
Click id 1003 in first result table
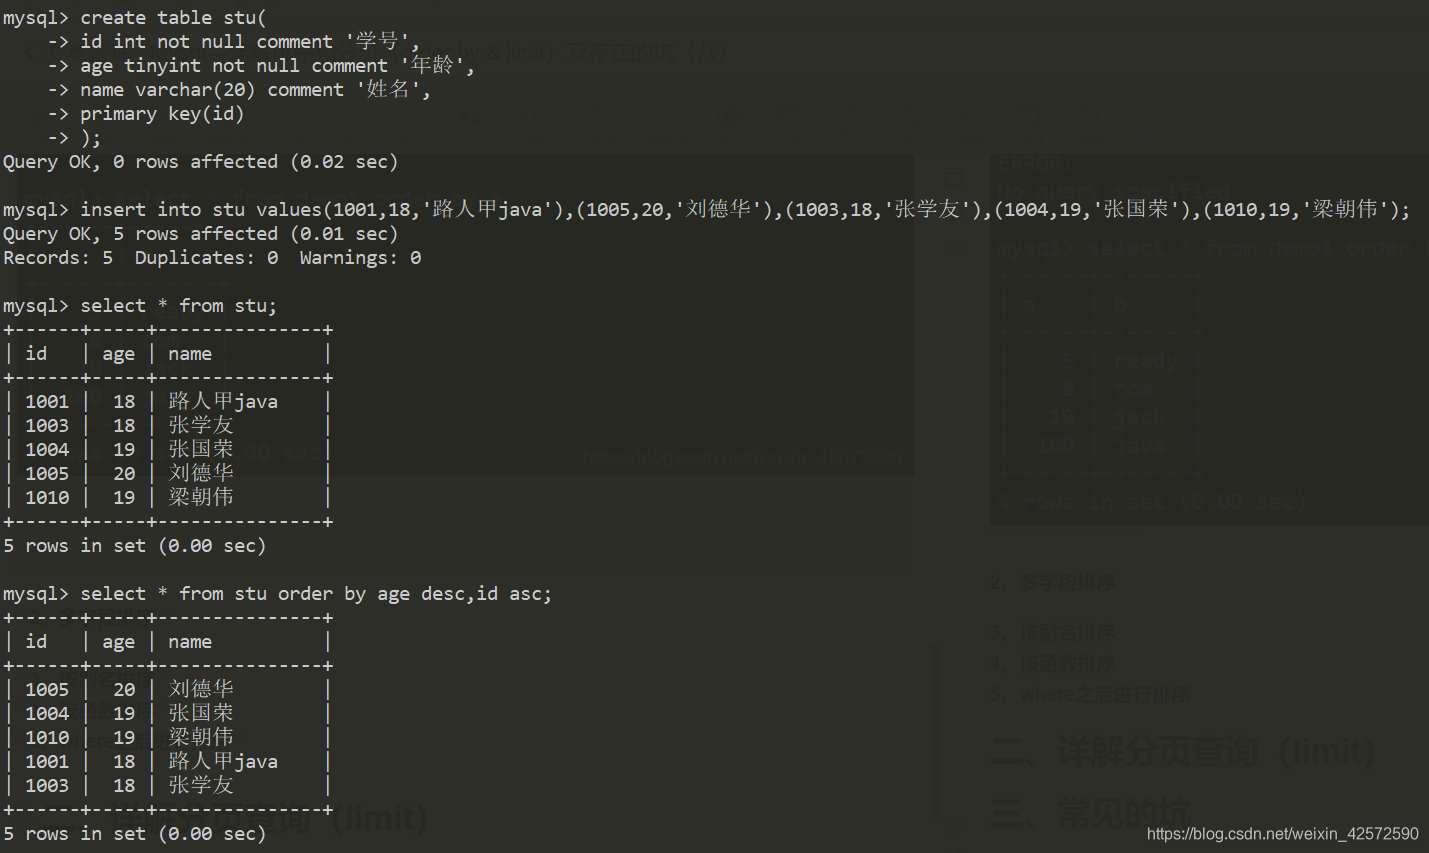(47, 426)
